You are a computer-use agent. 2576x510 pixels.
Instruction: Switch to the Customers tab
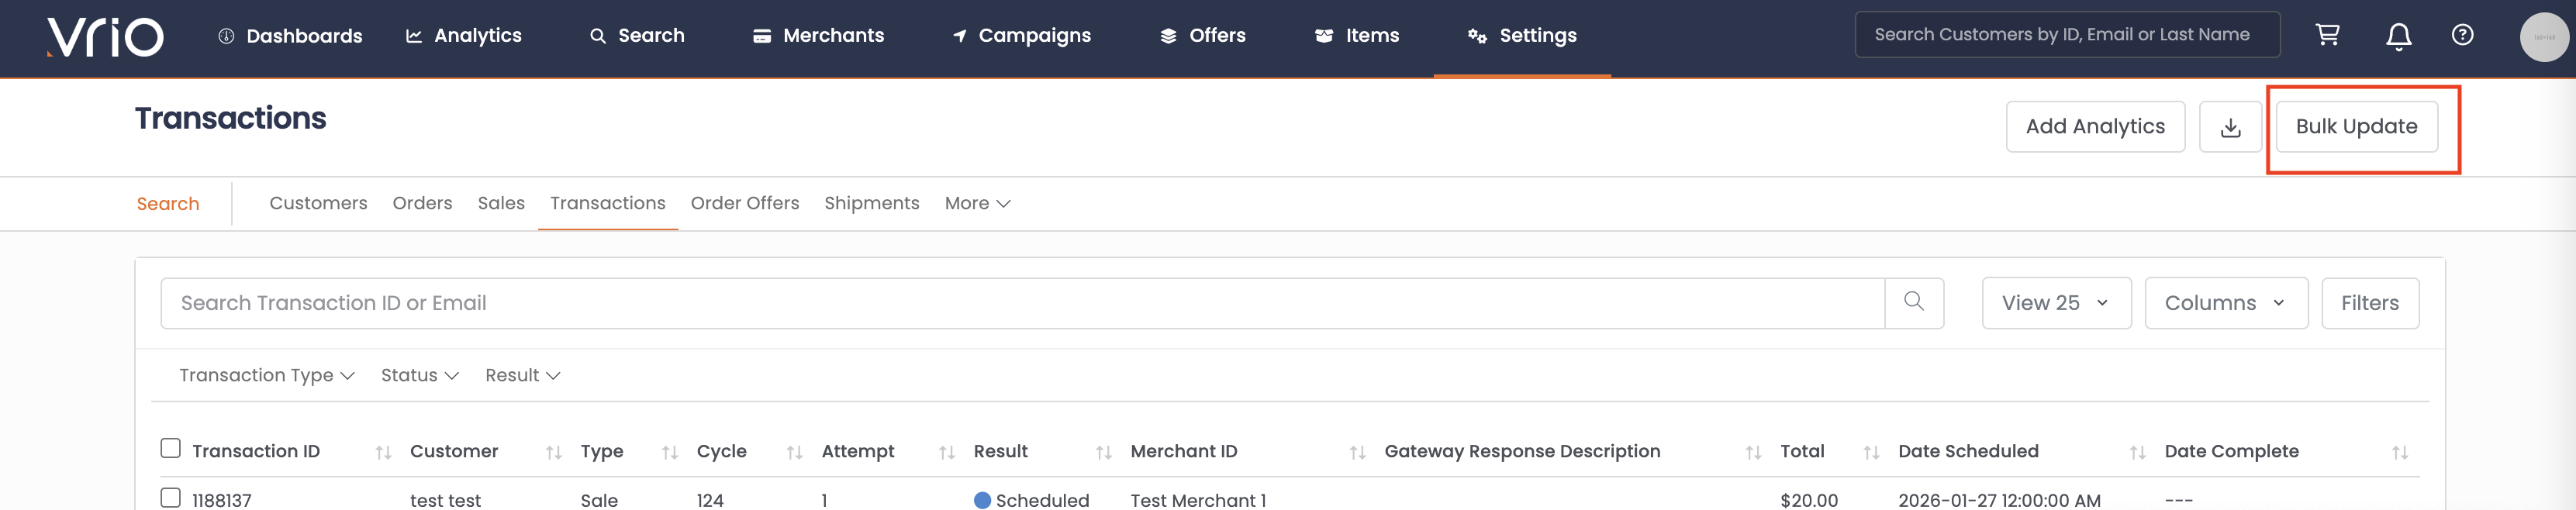(x=318, y=203)
